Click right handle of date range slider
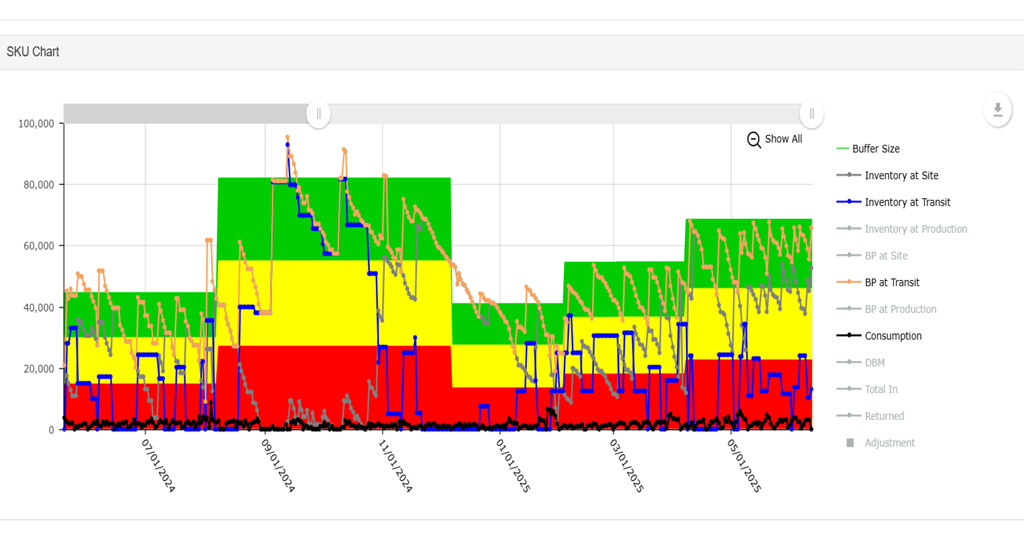 [812, 113]
